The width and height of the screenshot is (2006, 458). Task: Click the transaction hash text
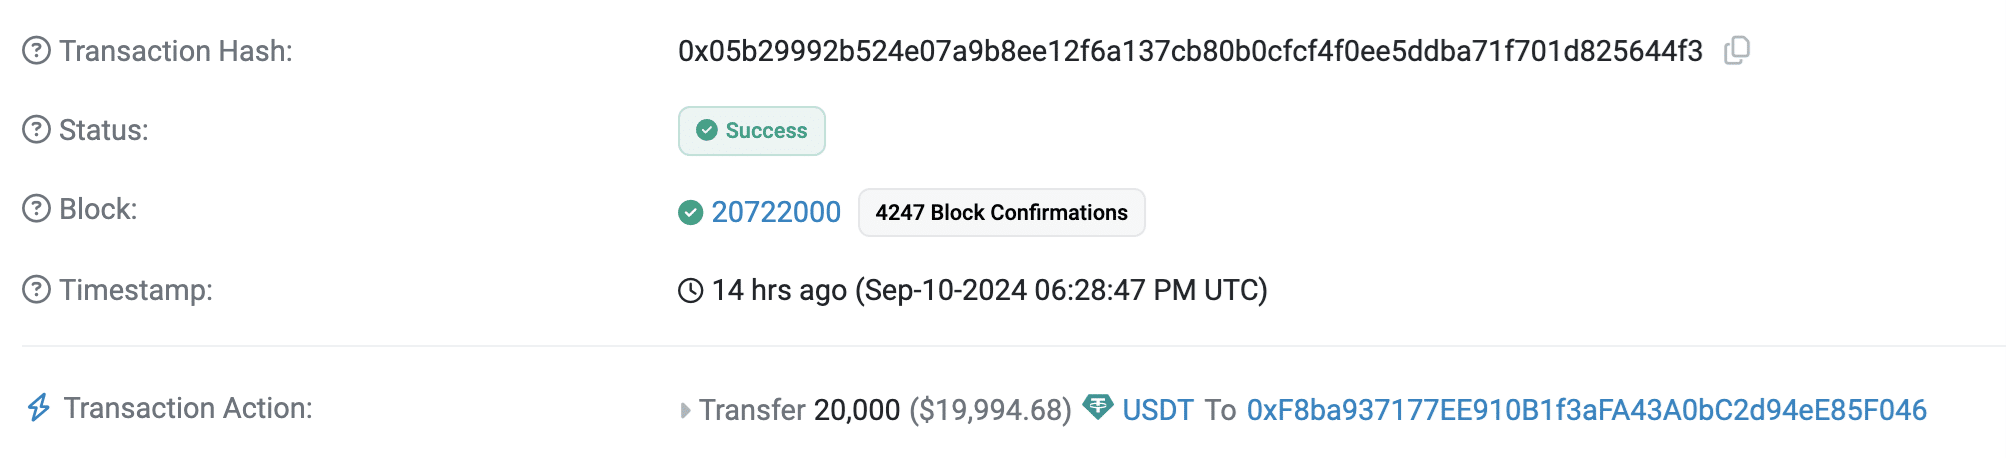coord(1190,51)
